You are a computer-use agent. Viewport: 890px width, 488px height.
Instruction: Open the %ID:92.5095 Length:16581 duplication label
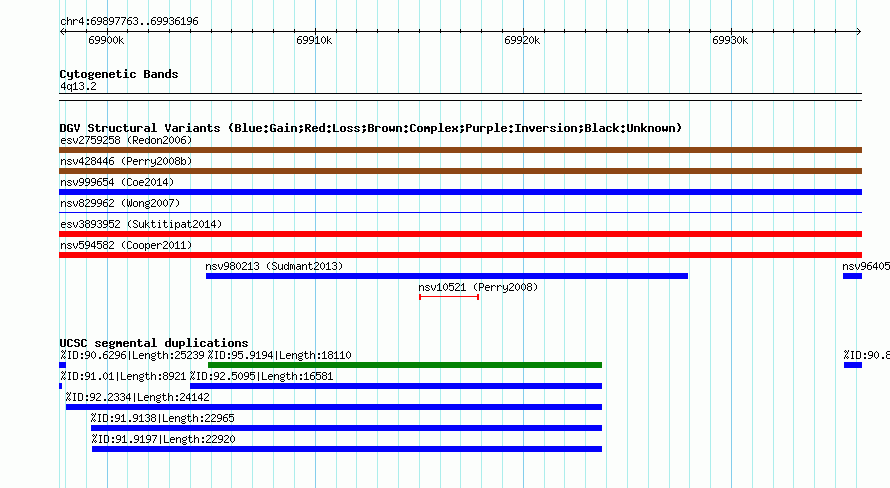261,376
